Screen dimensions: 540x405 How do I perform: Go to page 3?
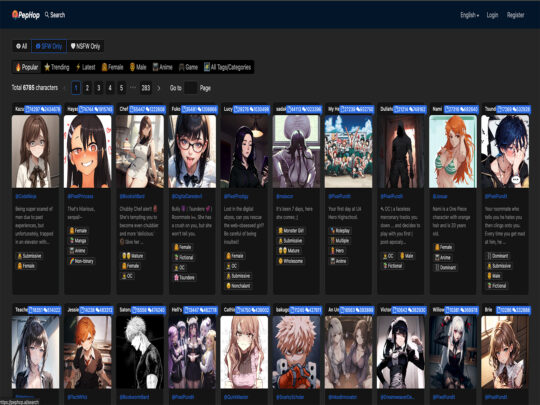tap(98, 88)
